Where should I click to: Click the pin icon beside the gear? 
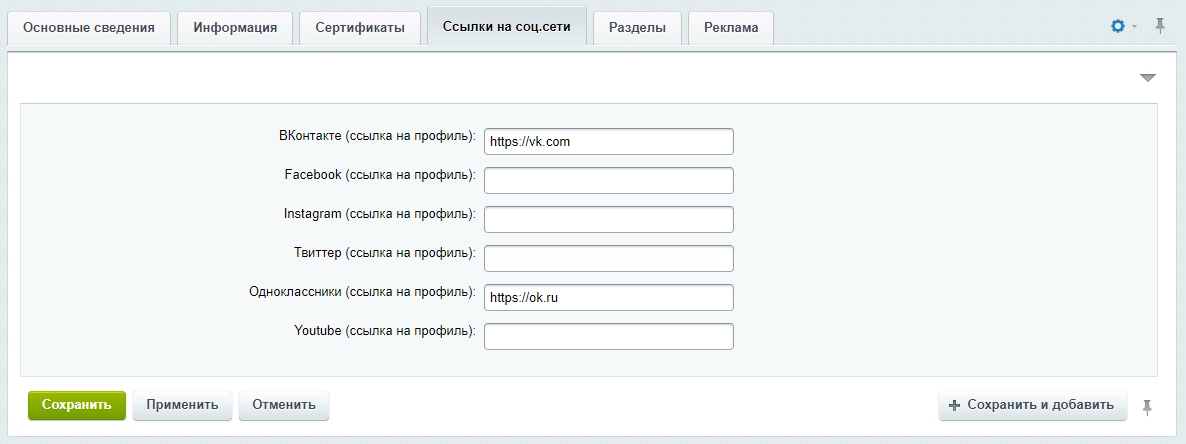point(1160,26)
